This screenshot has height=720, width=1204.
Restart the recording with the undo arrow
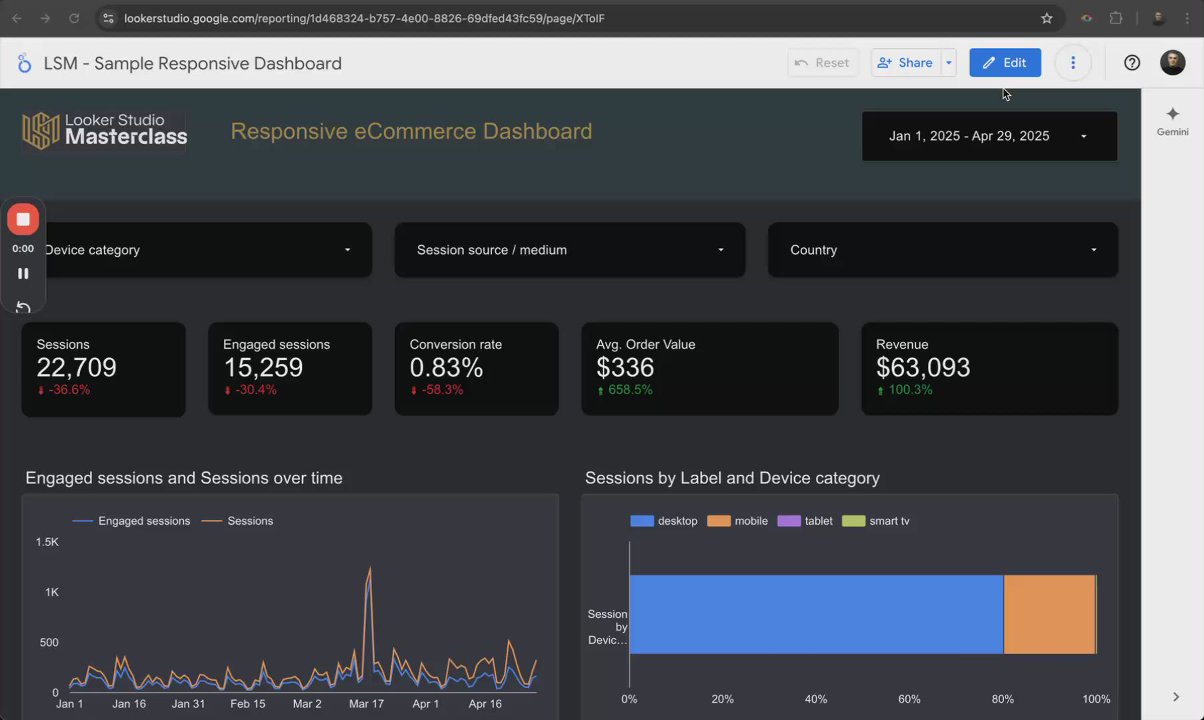click(23, 307)
